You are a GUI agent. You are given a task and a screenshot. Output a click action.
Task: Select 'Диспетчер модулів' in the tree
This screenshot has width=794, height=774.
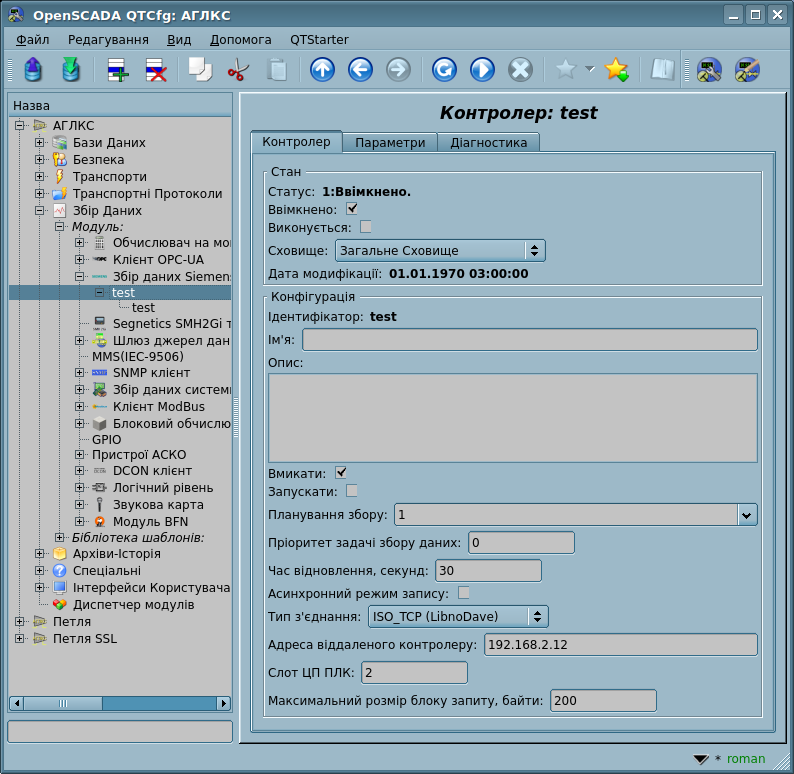point(133,605)
